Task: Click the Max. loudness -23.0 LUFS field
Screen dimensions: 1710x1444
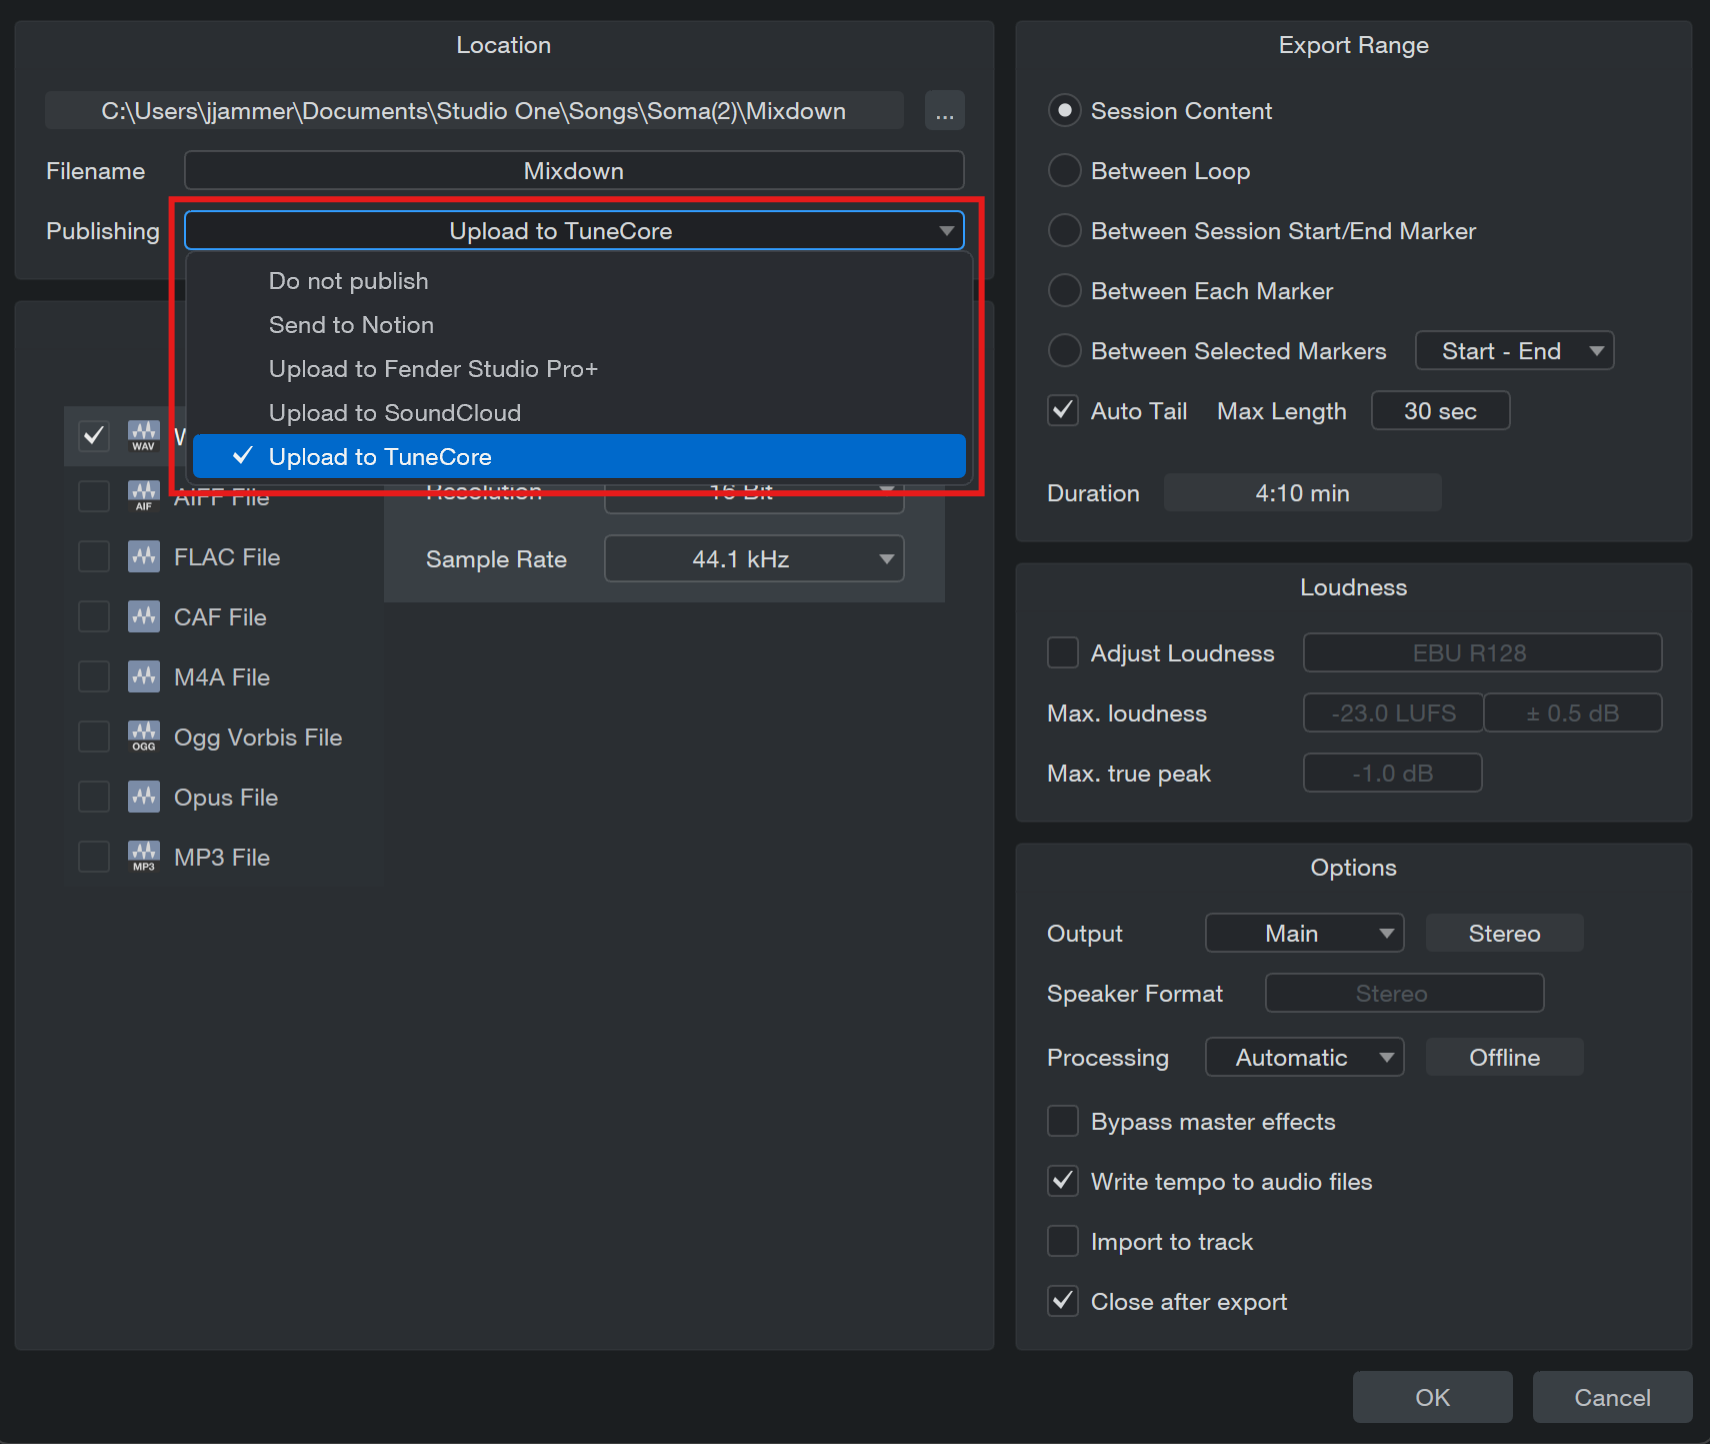Action: tap(1393, 713)
